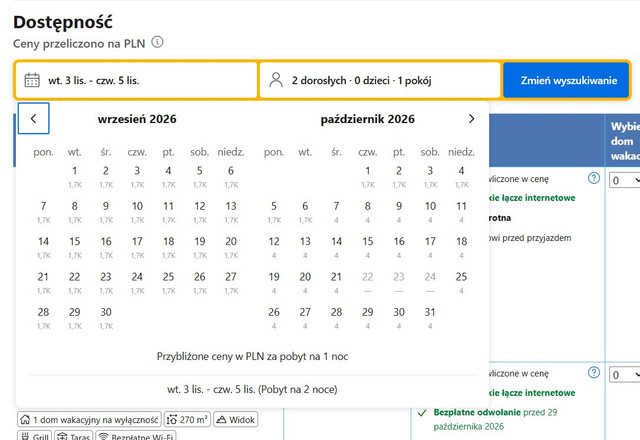Click the '270 m²' badge
Image resolution: width=640 pixels, height=440 pixels.
pos(187,419)
